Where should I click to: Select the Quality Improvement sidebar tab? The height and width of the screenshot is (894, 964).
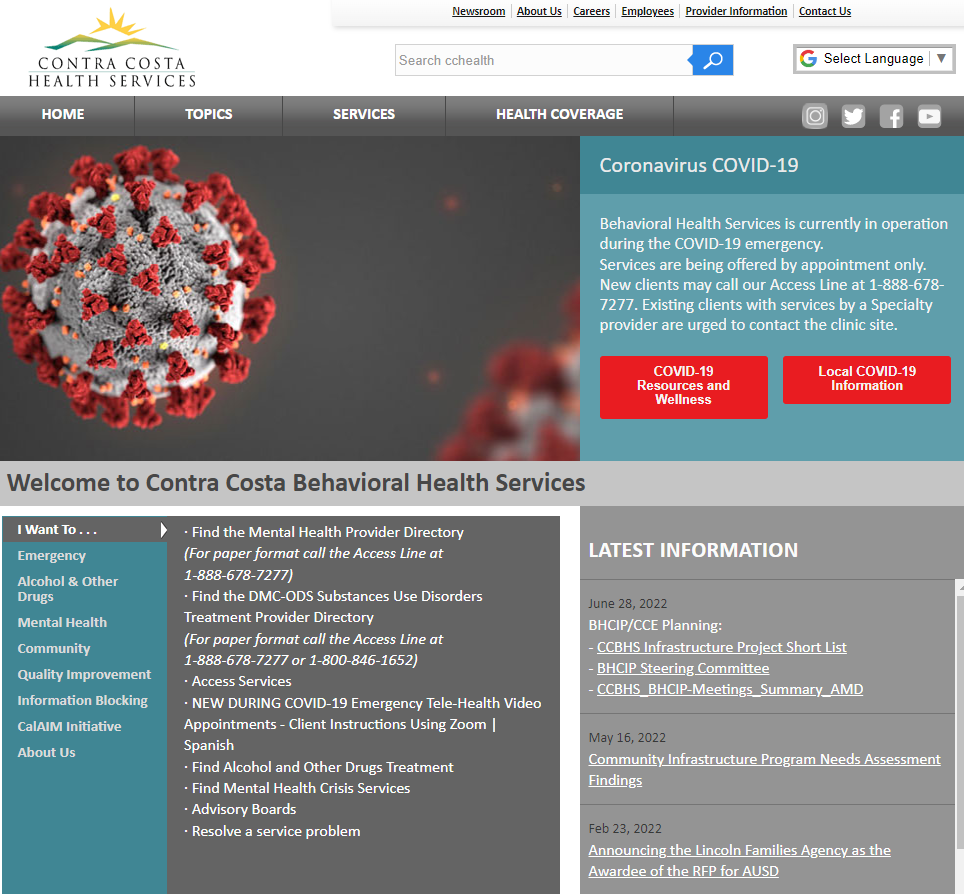pos(84,674)
